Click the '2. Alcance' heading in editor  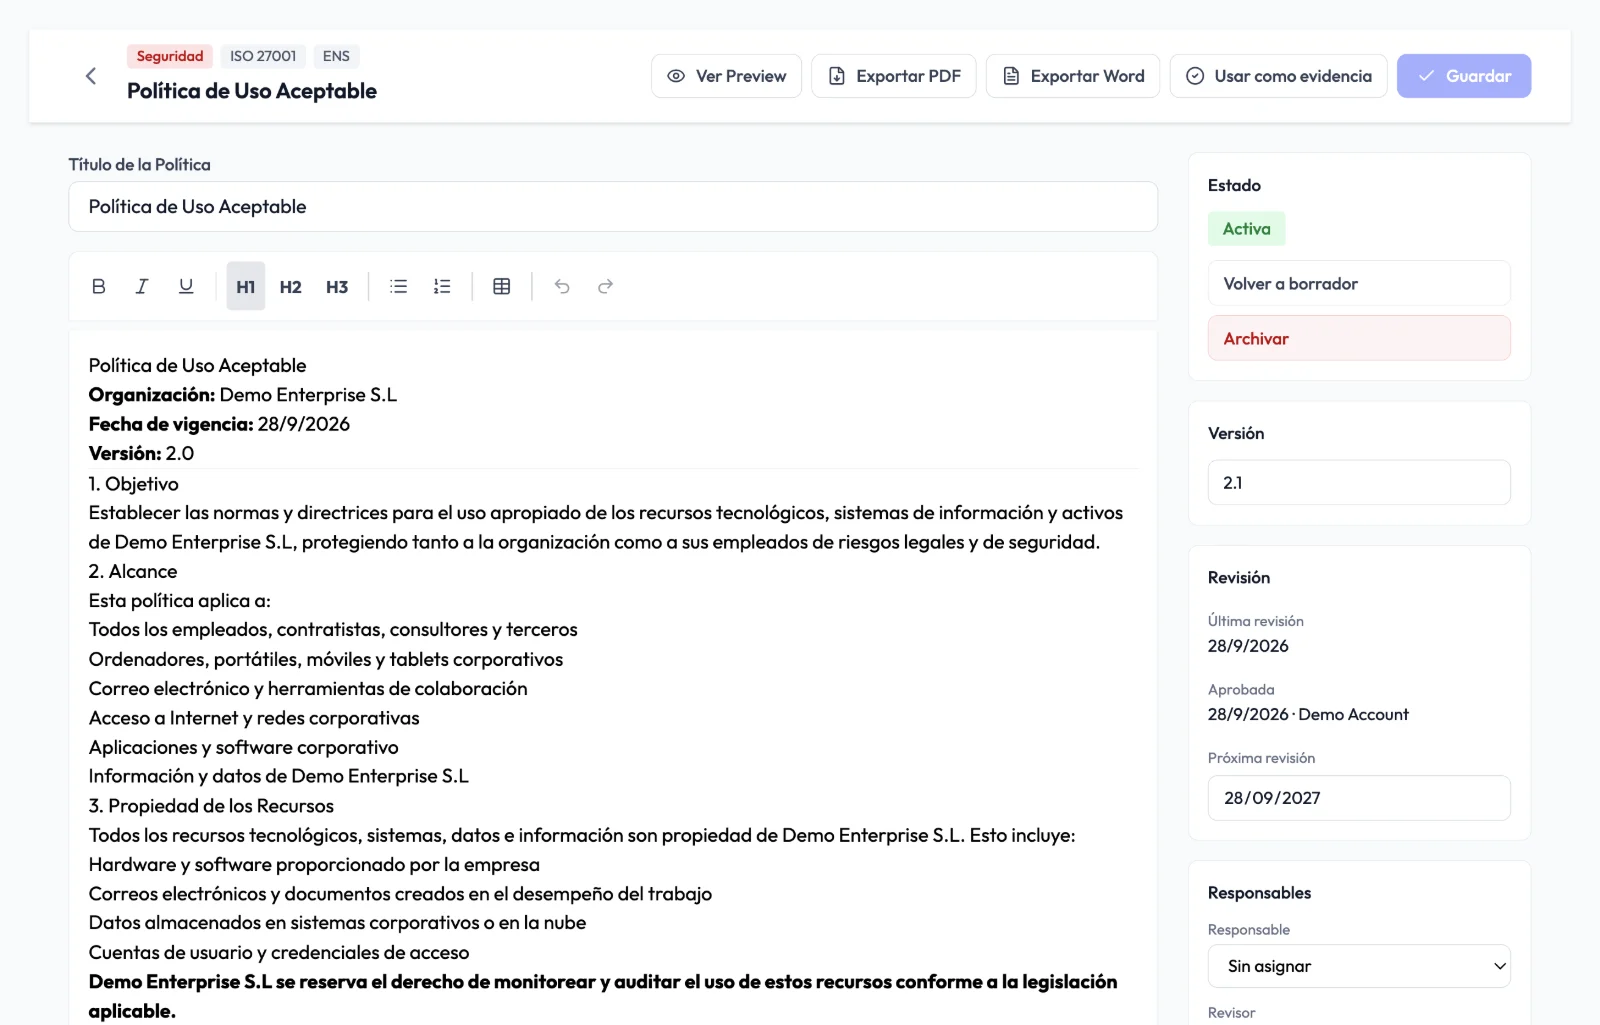click(x=133, y=572)
